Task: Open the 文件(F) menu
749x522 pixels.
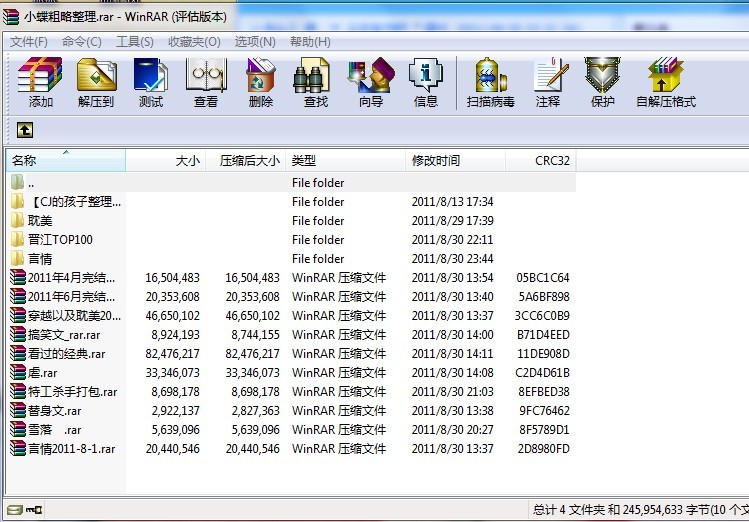Action: click(x=29, y=42)
